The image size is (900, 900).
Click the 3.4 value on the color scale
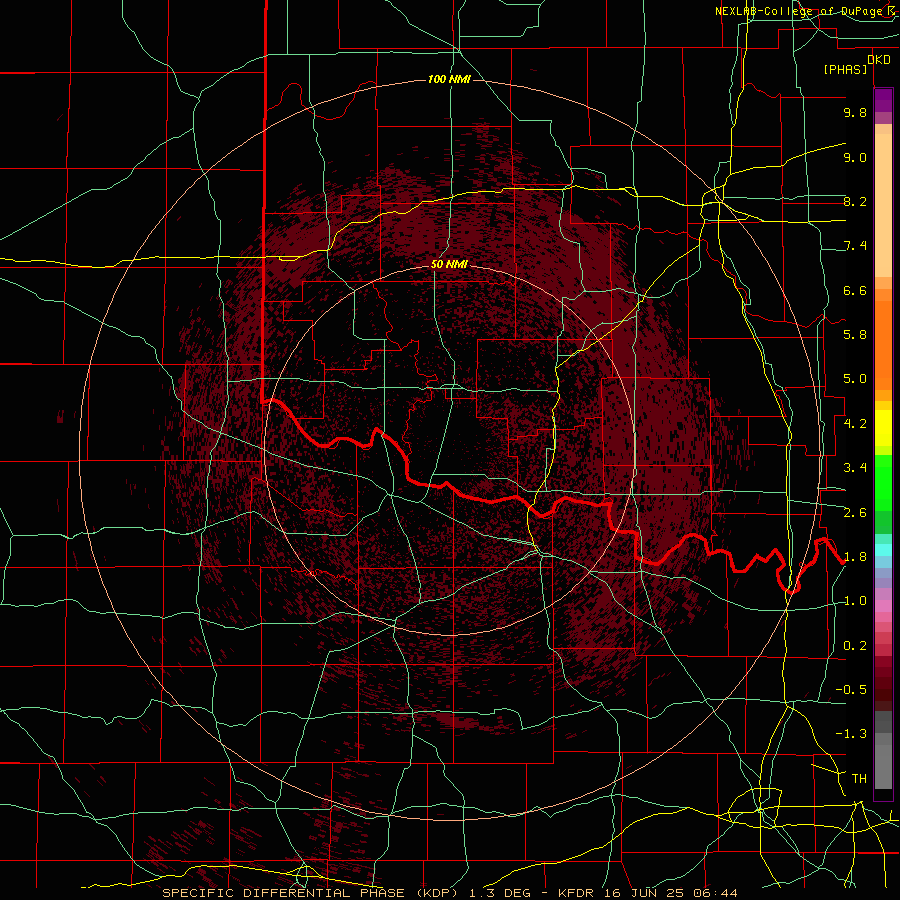click(855, 468)
